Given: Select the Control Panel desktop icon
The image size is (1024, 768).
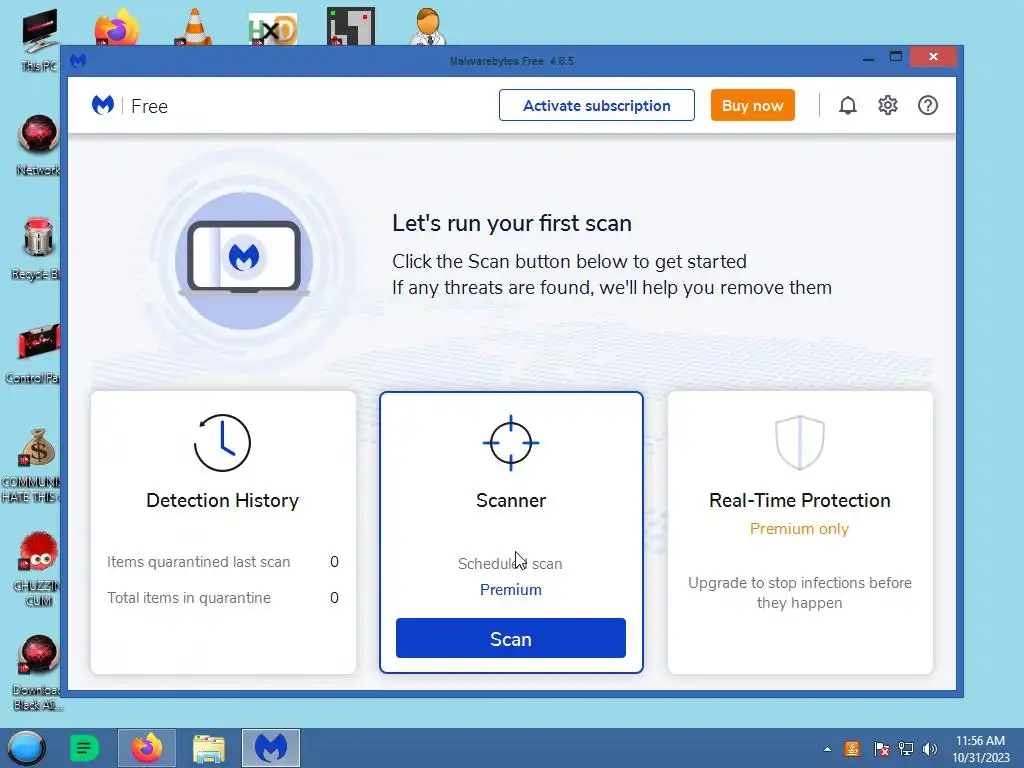Looking at the screenshot, I should coord(34,353).
